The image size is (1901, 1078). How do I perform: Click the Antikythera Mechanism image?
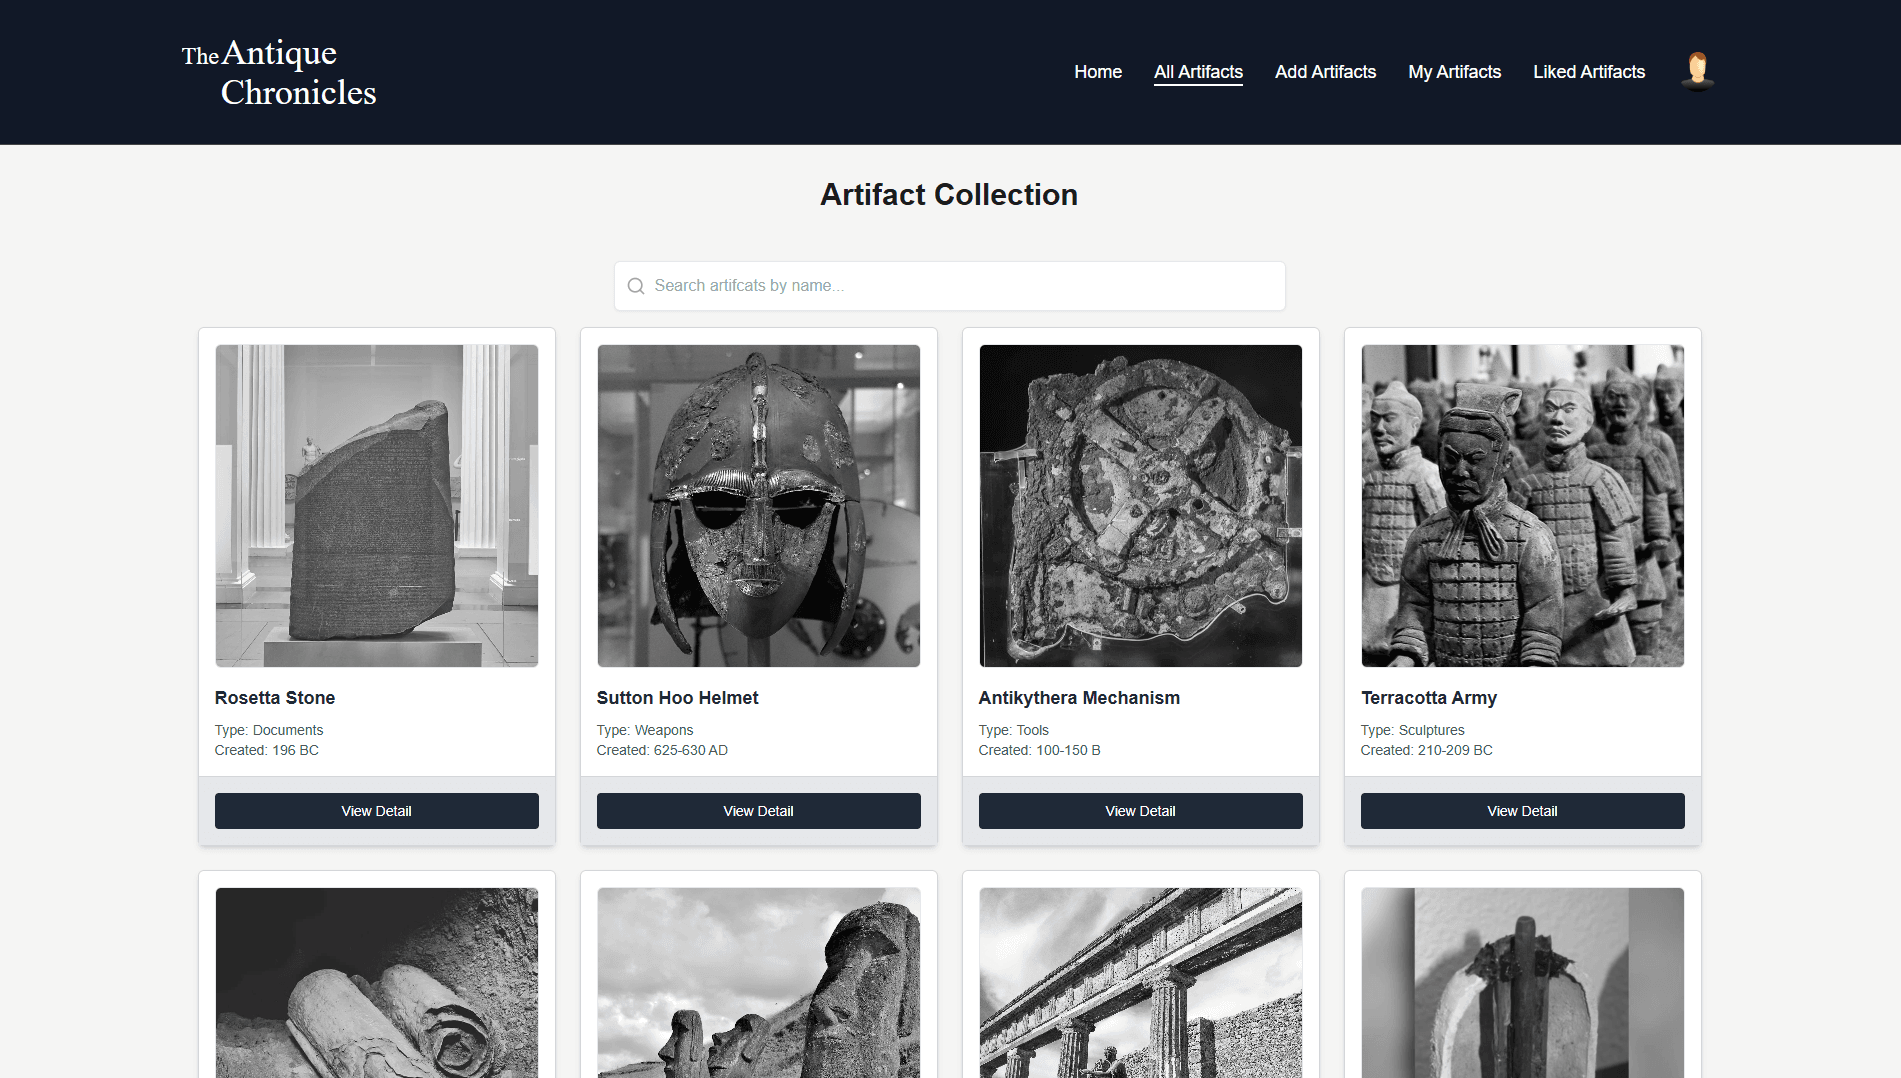[x=1140, y=506]
